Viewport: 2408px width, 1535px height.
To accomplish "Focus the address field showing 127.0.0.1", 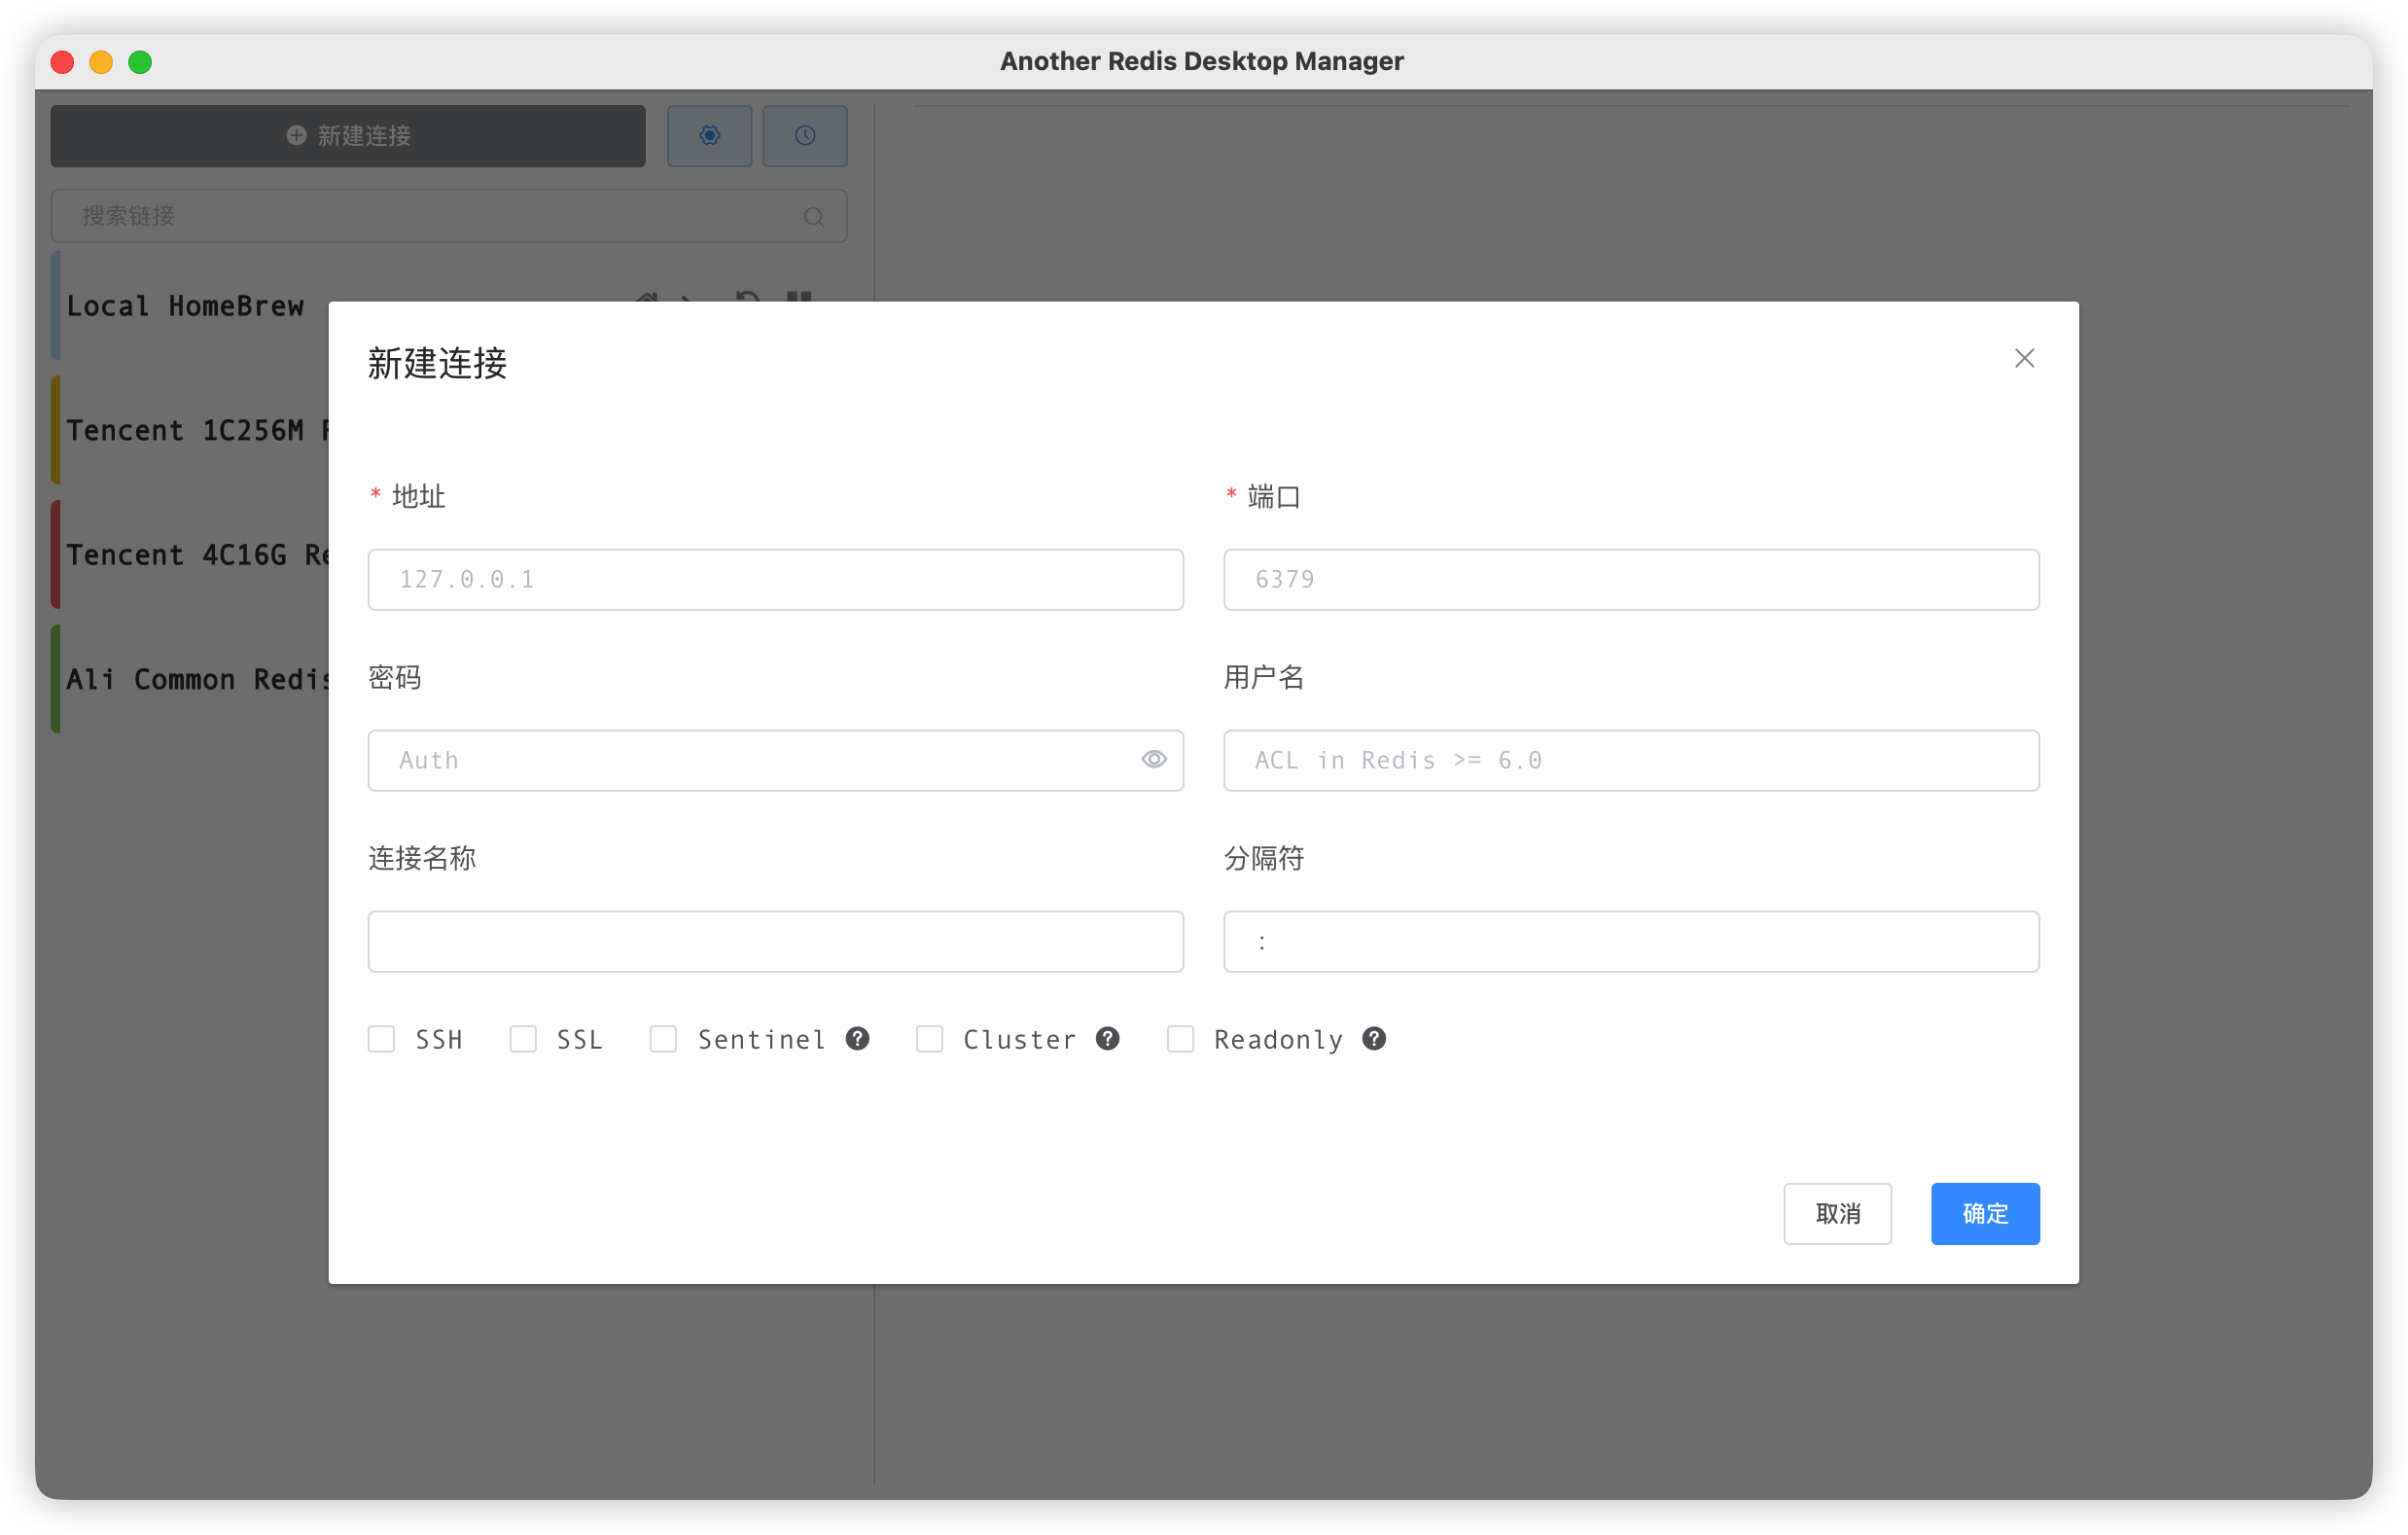I will [775, 580].
